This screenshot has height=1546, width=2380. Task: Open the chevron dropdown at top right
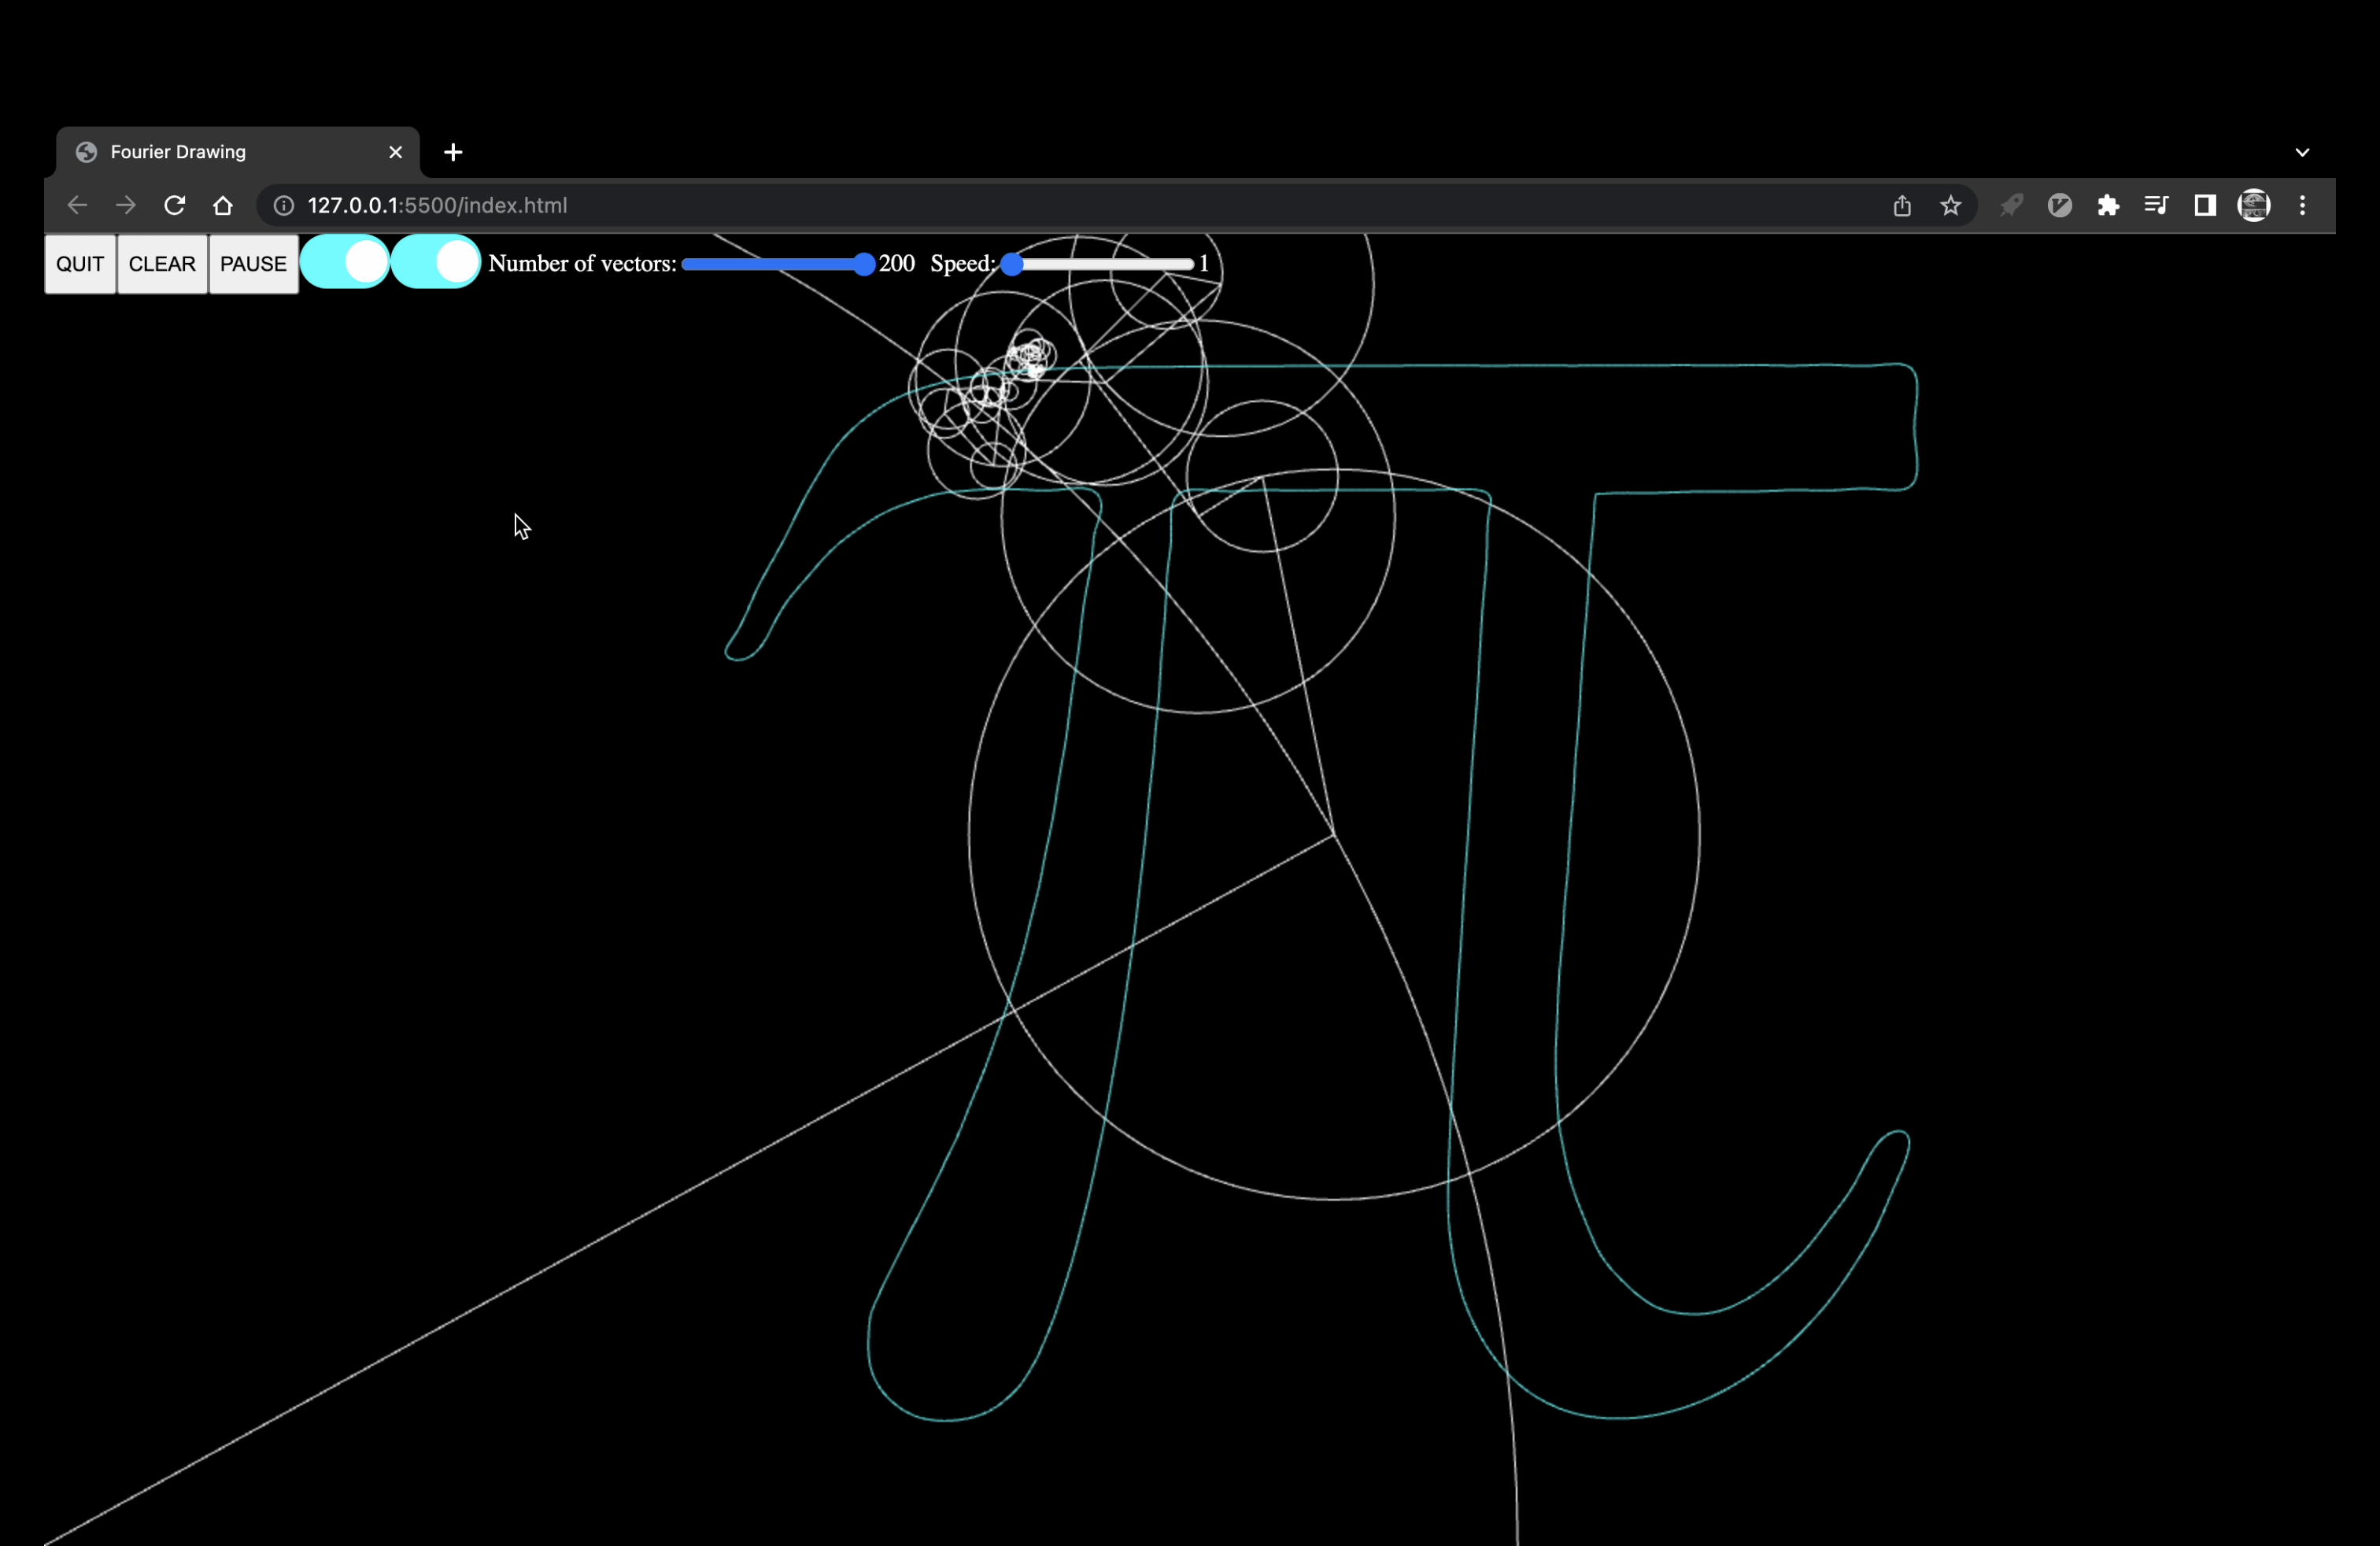pyautogui.click(x=2303, y=151)
